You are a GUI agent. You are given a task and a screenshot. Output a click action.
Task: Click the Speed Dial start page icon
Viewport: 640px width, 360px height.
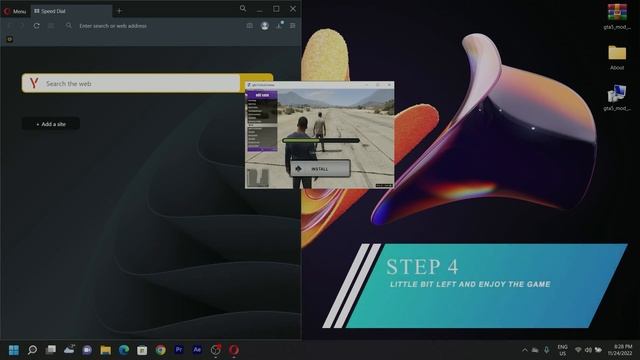click(51, 26)
